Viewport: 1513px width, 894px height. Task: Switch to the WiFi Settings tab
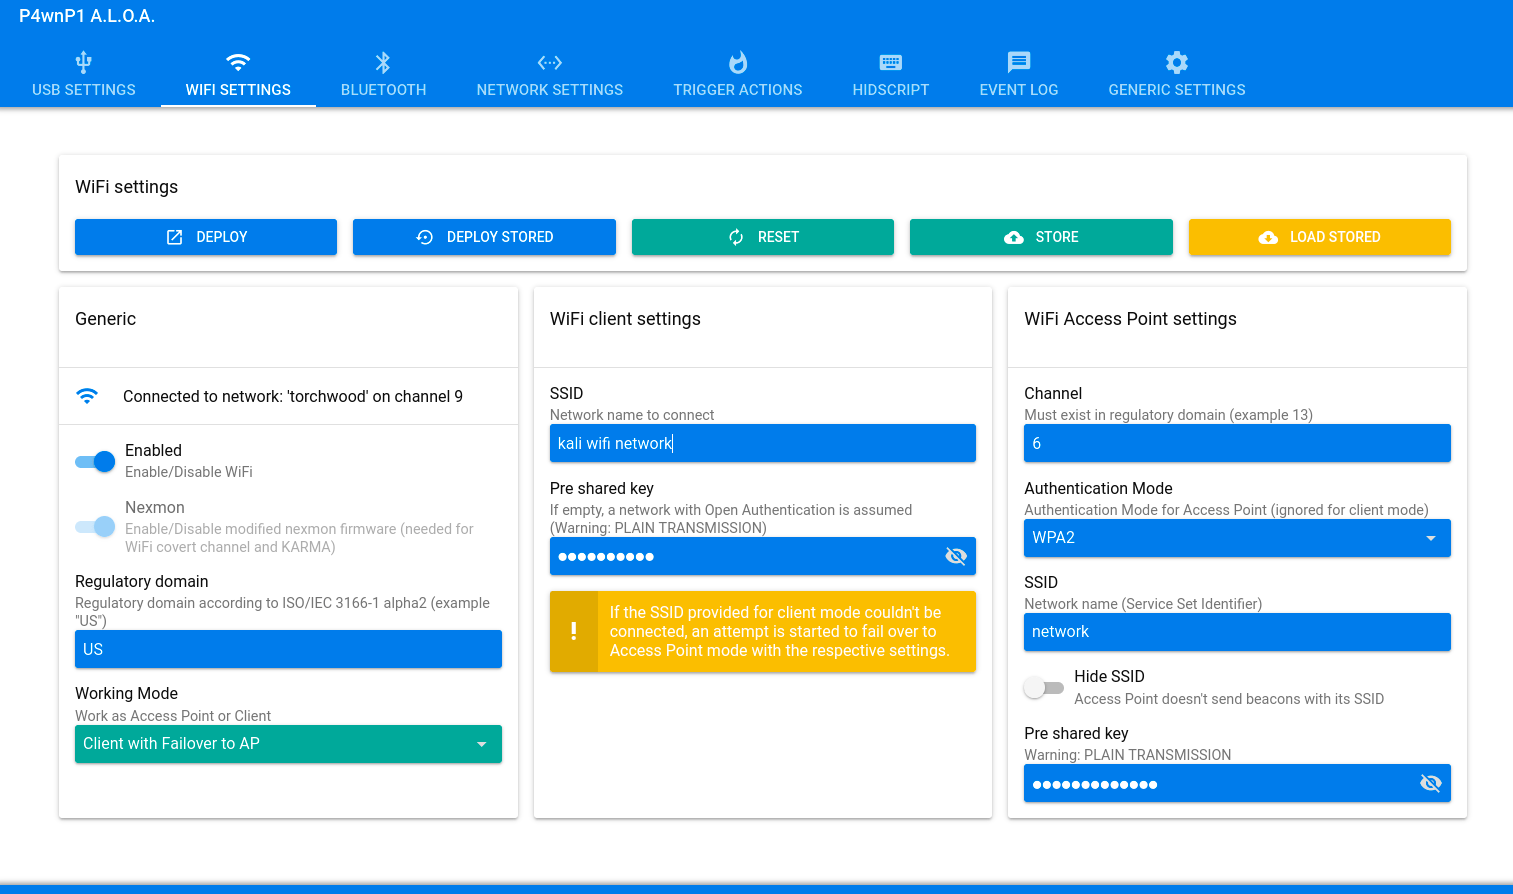click(x=238, y=75)
